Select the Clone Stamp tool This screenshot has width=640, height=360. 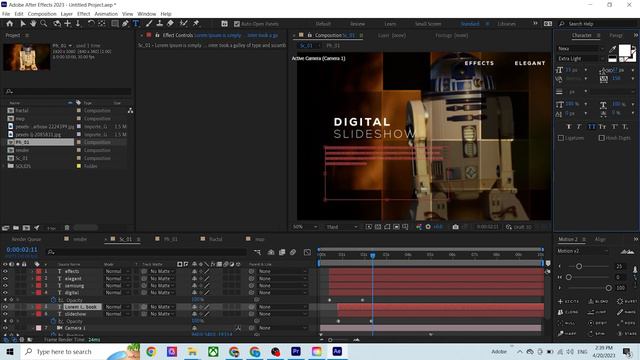(x=160, y=24)
